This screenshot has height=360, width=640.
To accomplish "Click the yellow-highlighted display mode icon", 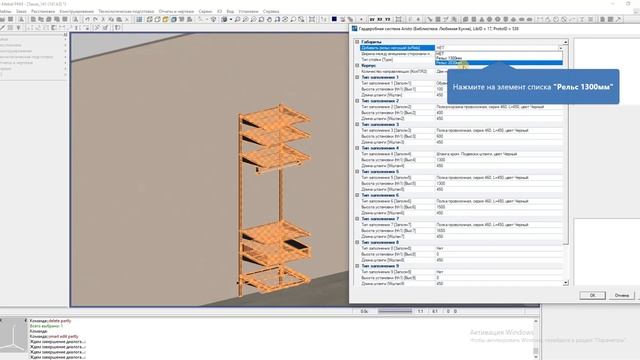I will [165, 19].
